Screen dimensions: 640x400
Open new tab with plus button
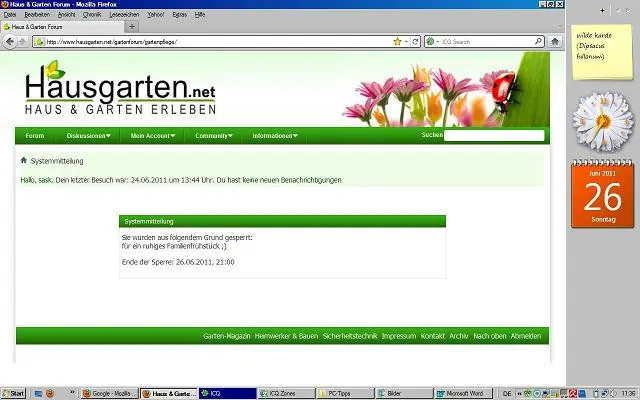point(133,27)
